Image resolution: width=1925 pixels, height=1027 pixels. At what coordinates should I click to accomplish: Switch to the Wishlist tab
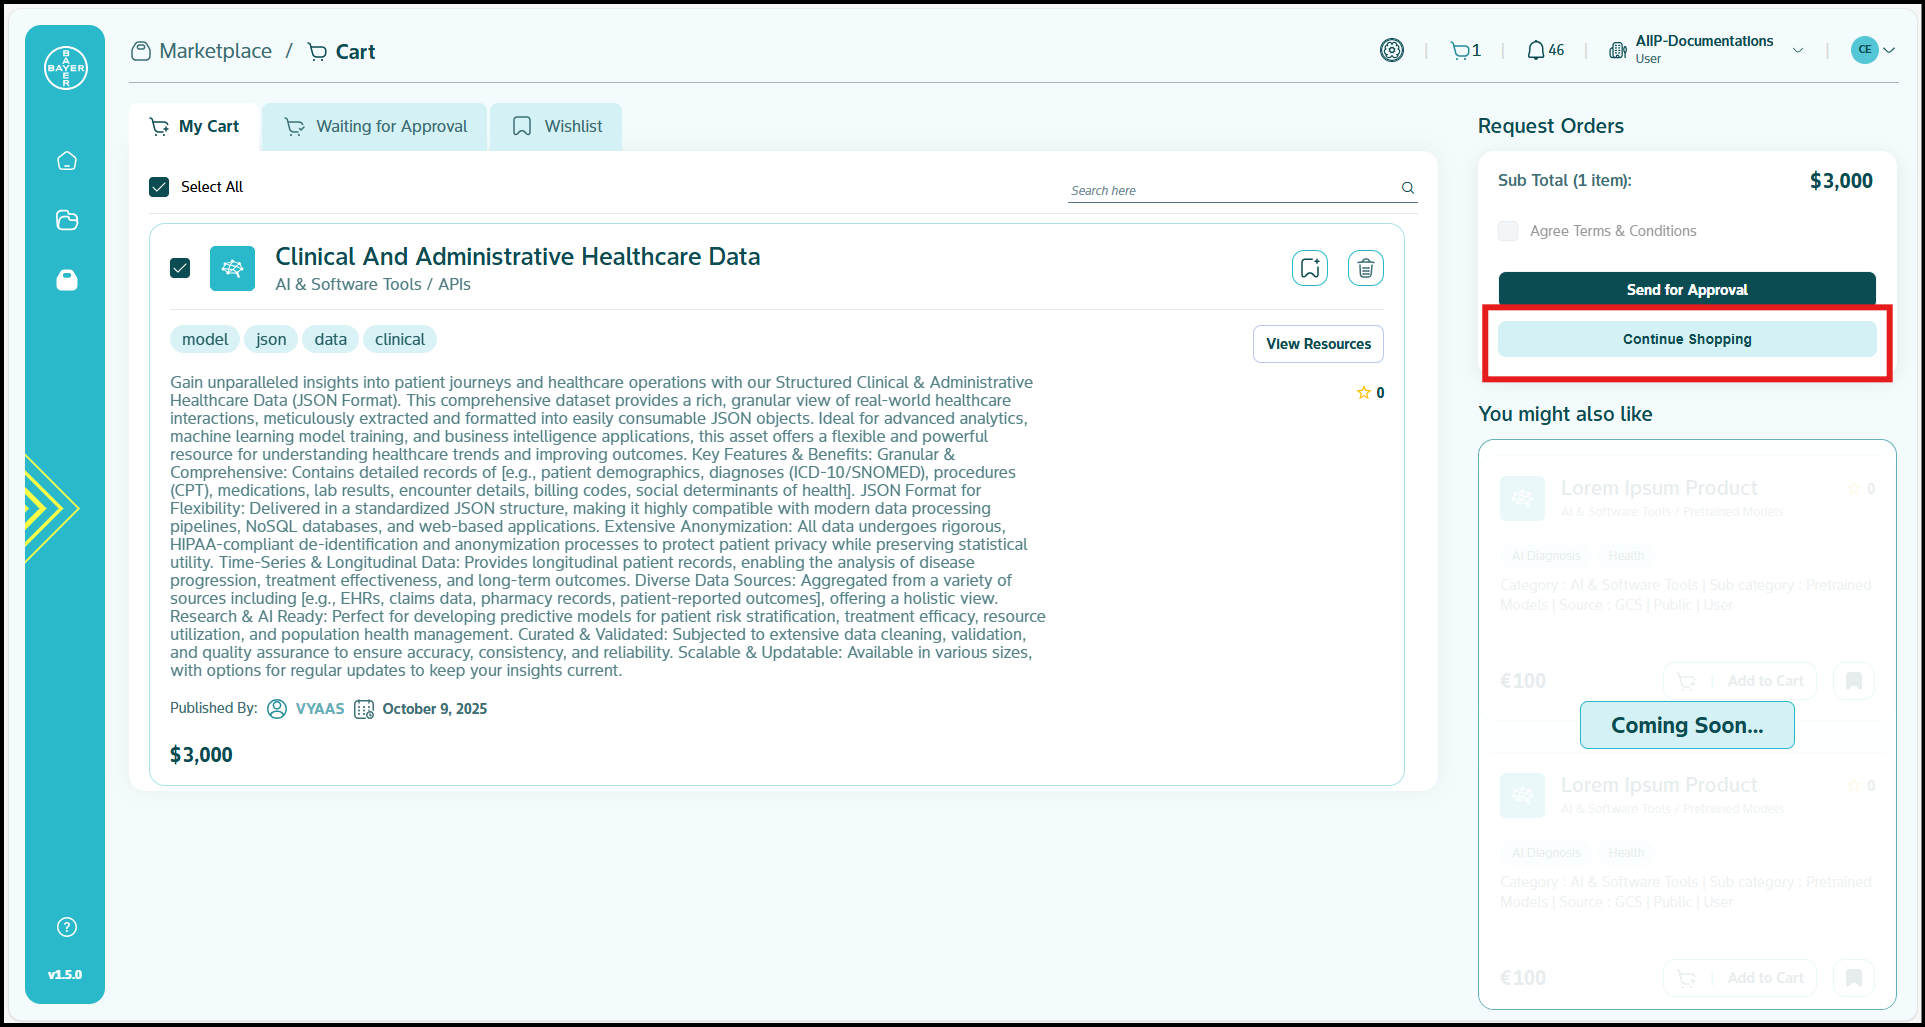(557, 127)
